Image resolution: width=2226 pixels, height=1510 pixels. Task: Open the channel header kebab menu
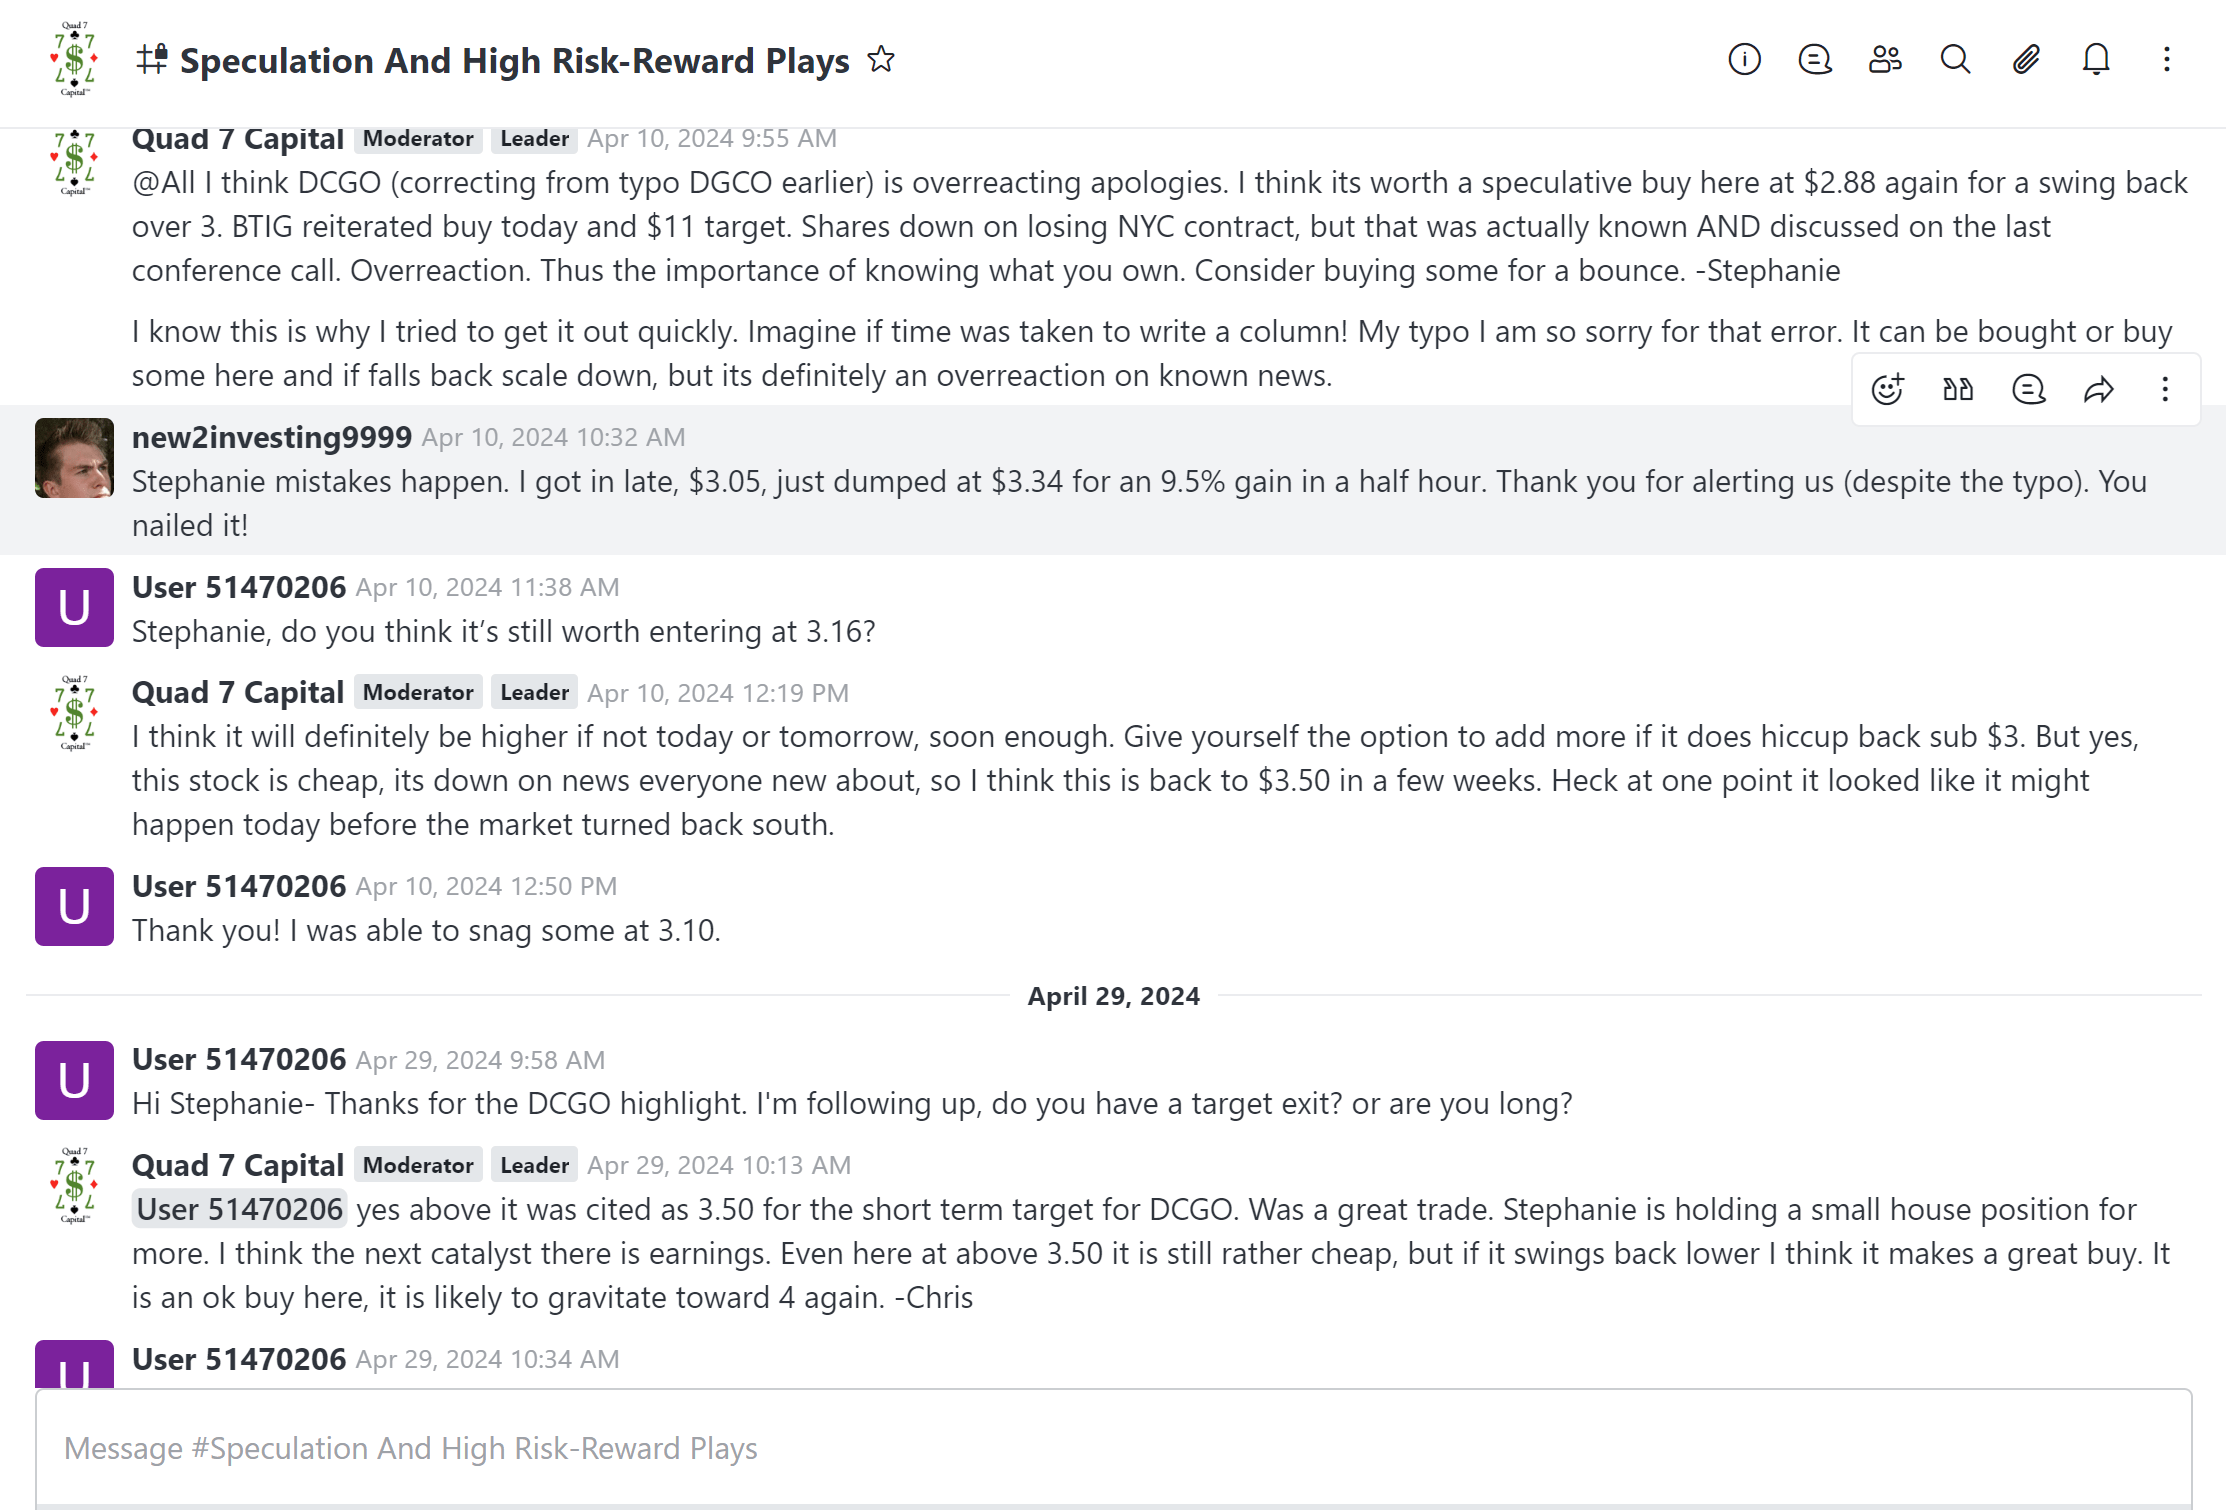tap(2167, 60)
